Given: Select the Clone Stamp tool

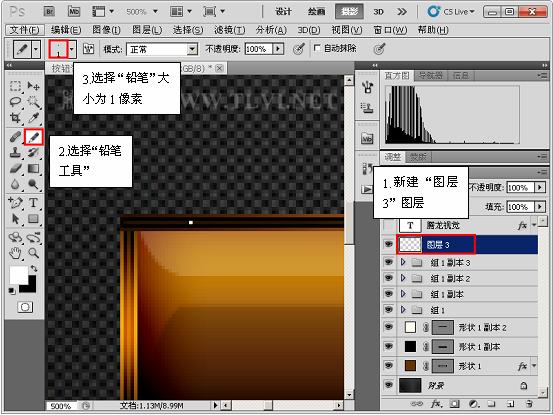Looking at the screenshot, I should tap(15, 152).
